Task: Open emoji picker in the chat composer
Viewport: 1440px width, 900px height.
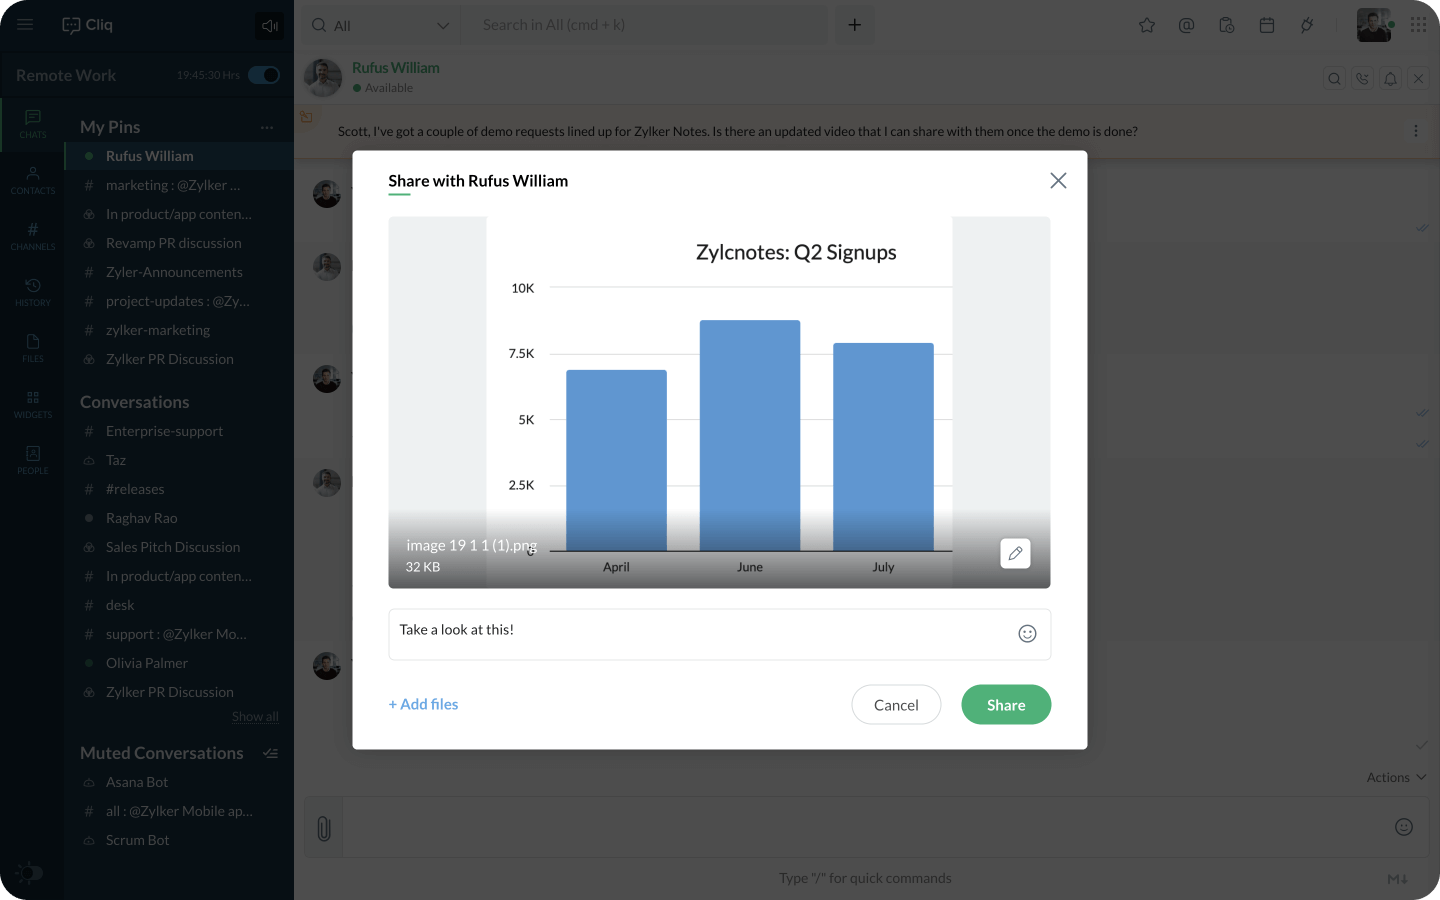Action: pyautogui.click(x=1404, y=827)
